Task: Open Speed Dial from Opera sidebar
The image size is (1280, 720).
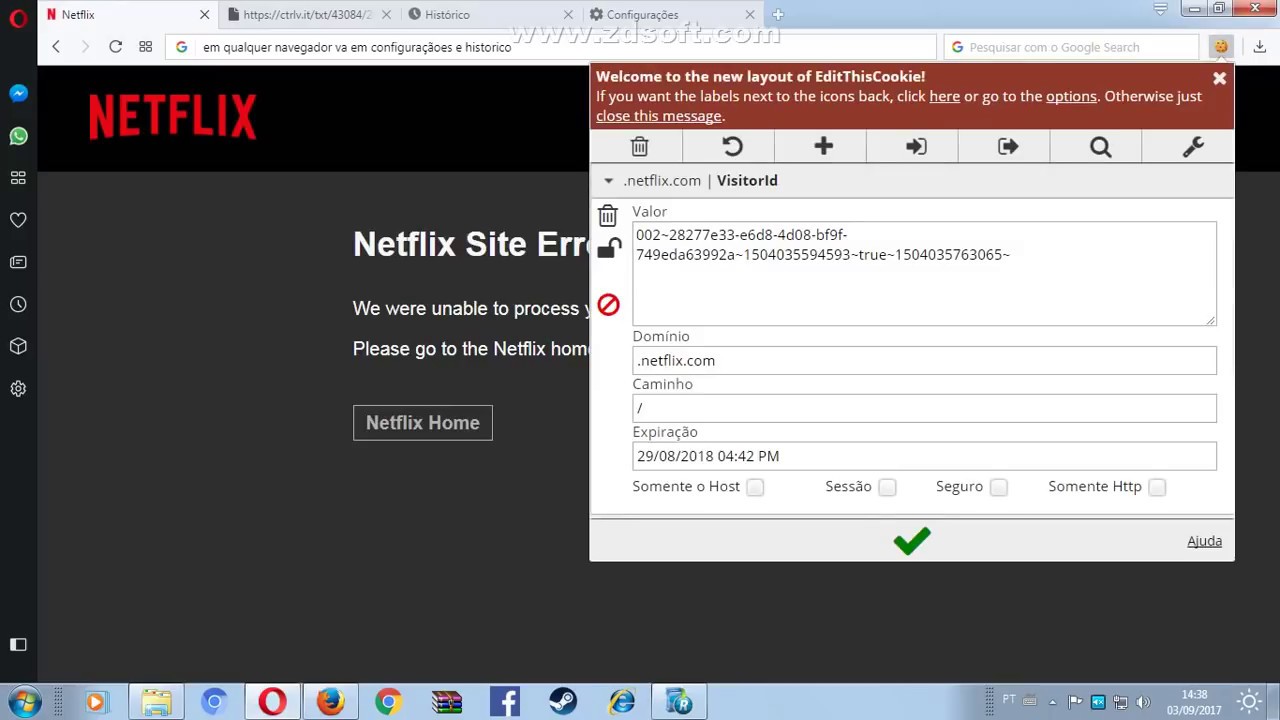Action: point(18,178)
